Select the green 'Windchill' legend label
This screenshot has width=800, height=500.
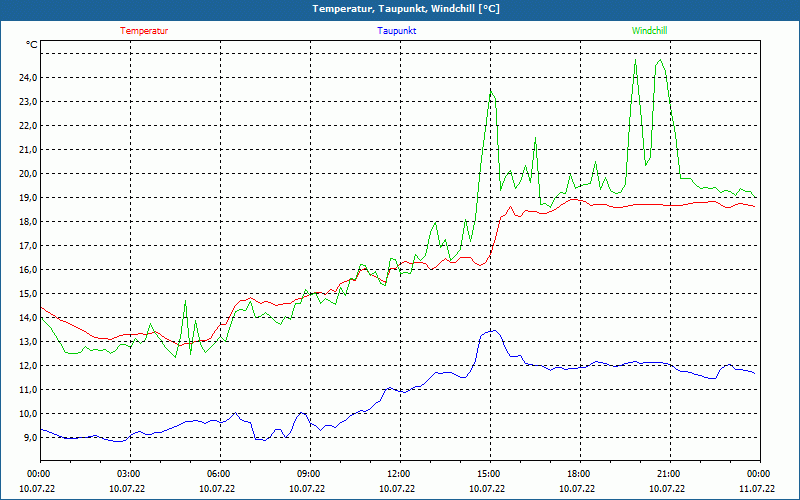coord(649,31)
